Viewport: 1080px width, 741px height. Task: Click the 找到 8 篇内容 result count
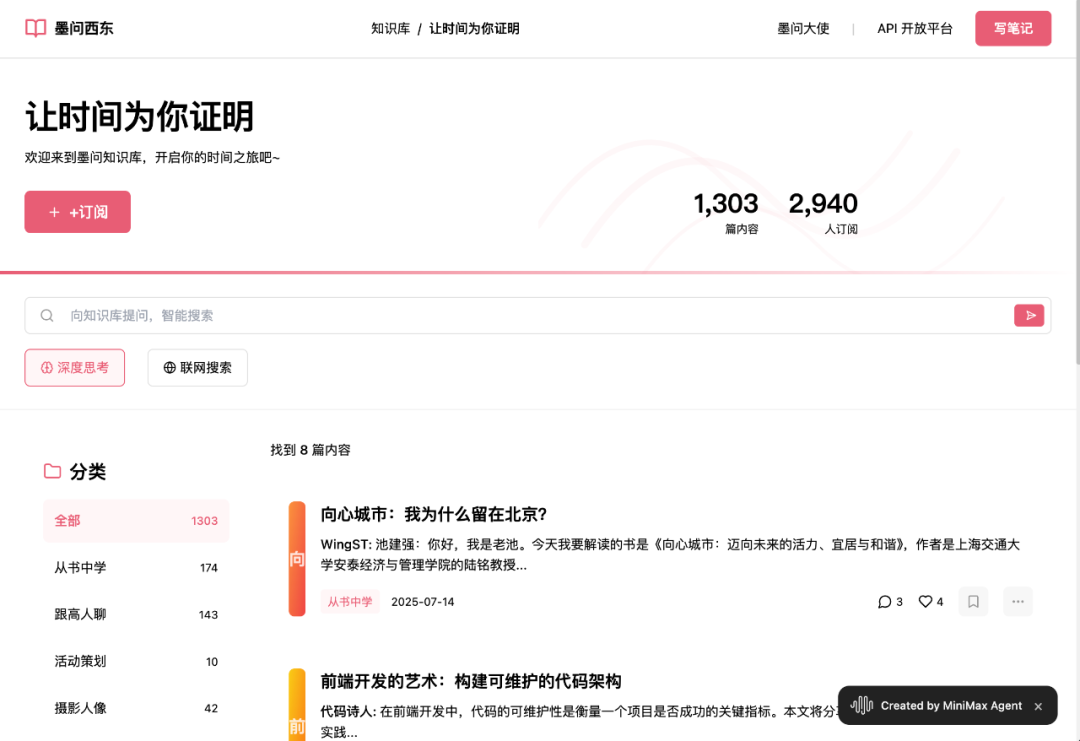coord(311,450)
